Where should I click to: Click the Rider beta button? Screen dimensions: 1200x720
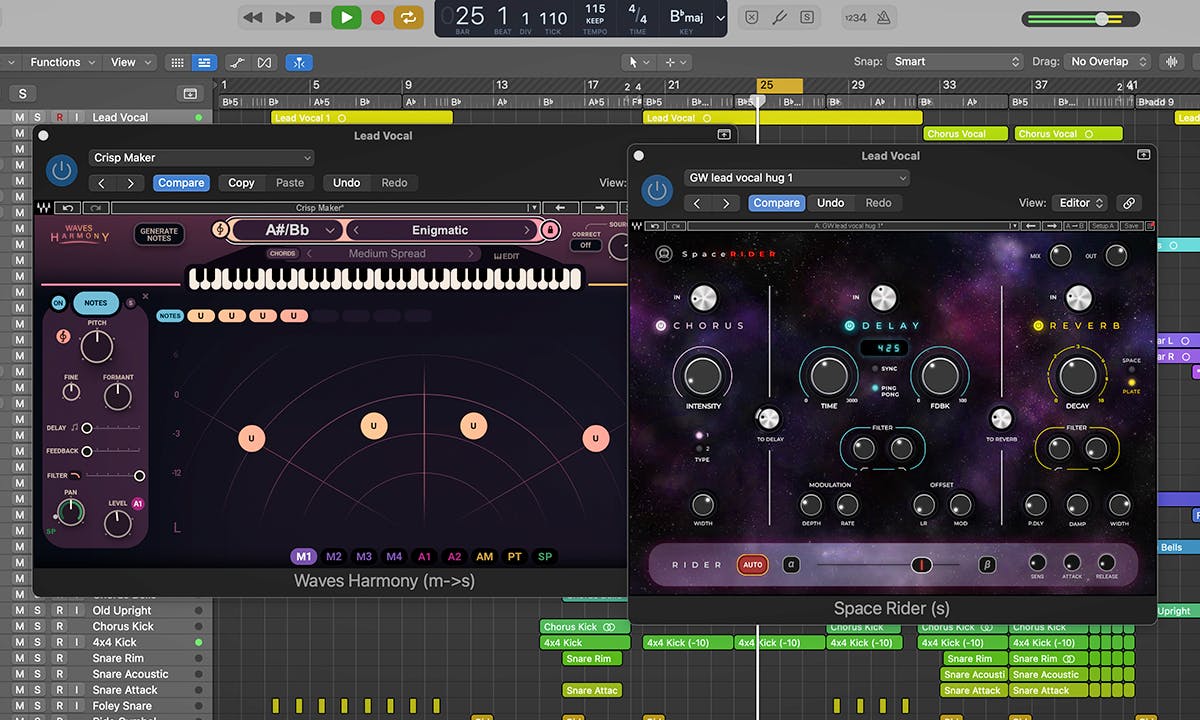pyautogui.click(x=987, y=565)
